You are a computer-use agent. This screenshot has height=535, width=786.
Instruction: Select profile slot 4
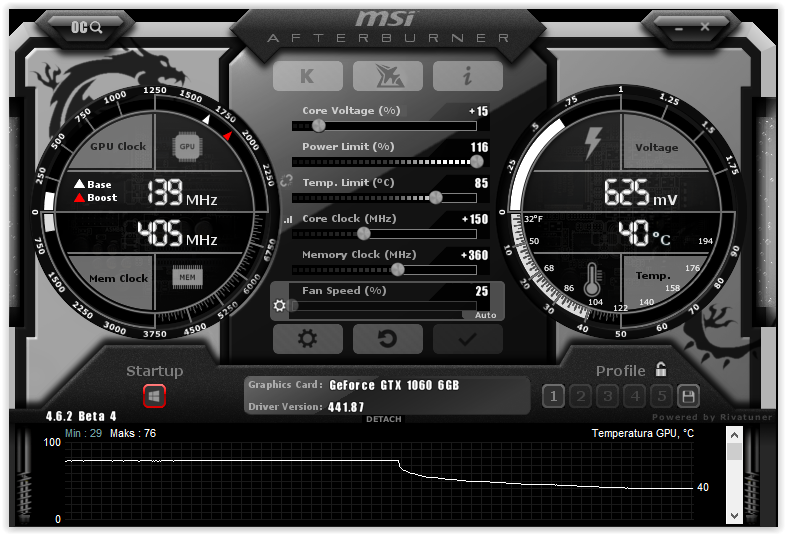point(635,396)
